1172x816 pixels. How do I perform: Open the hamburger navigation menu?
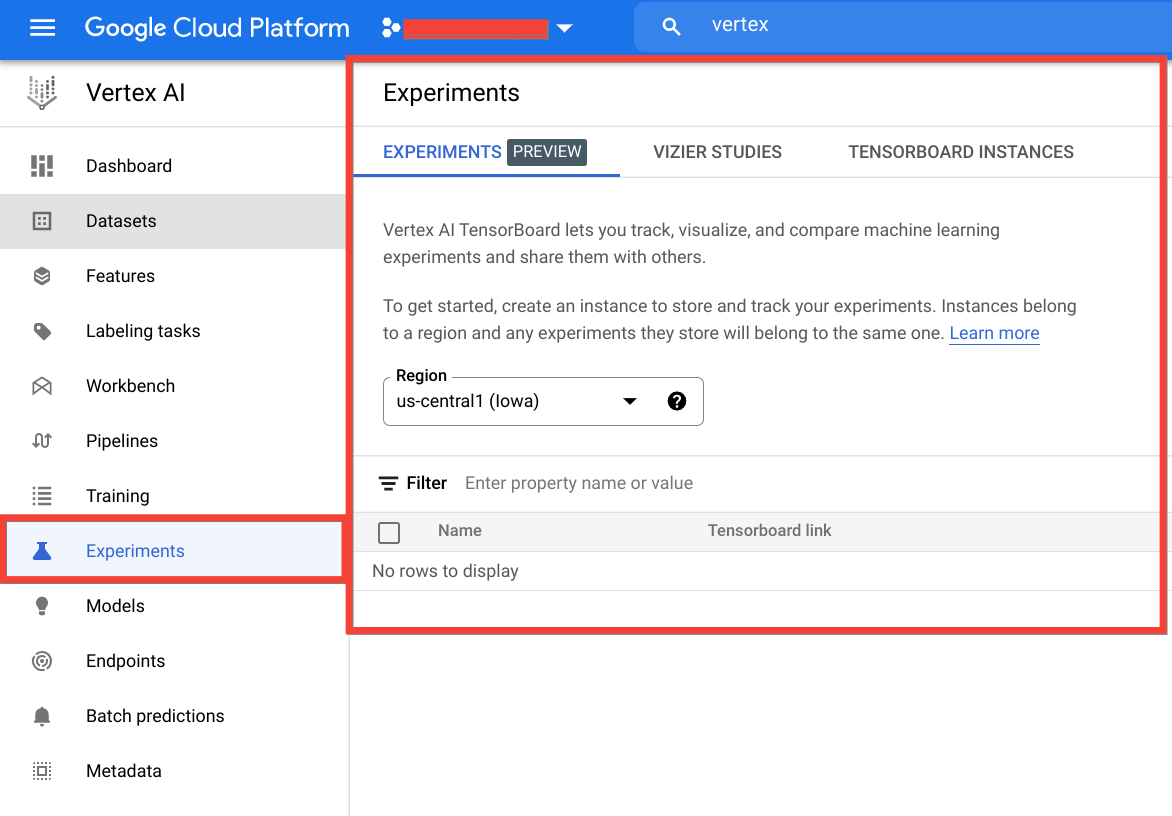pyautogui.click(x=42, y=28)
